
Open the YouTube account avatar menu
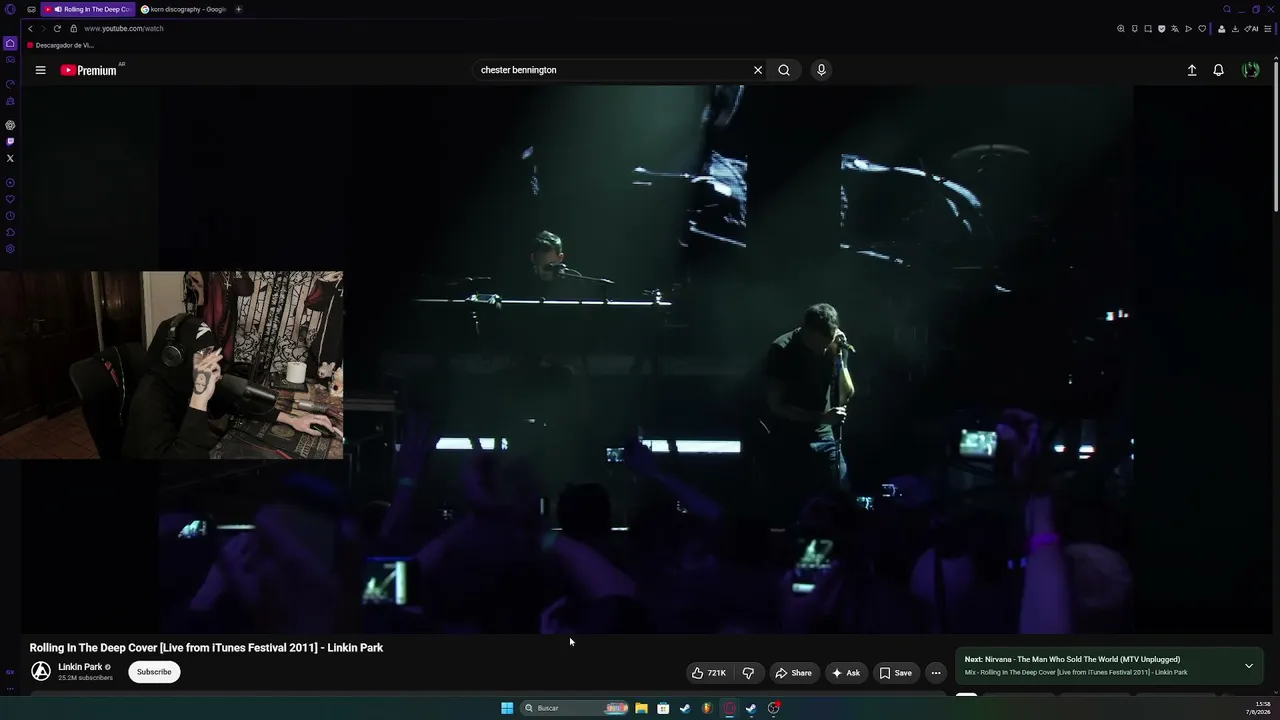(1250, 70)
